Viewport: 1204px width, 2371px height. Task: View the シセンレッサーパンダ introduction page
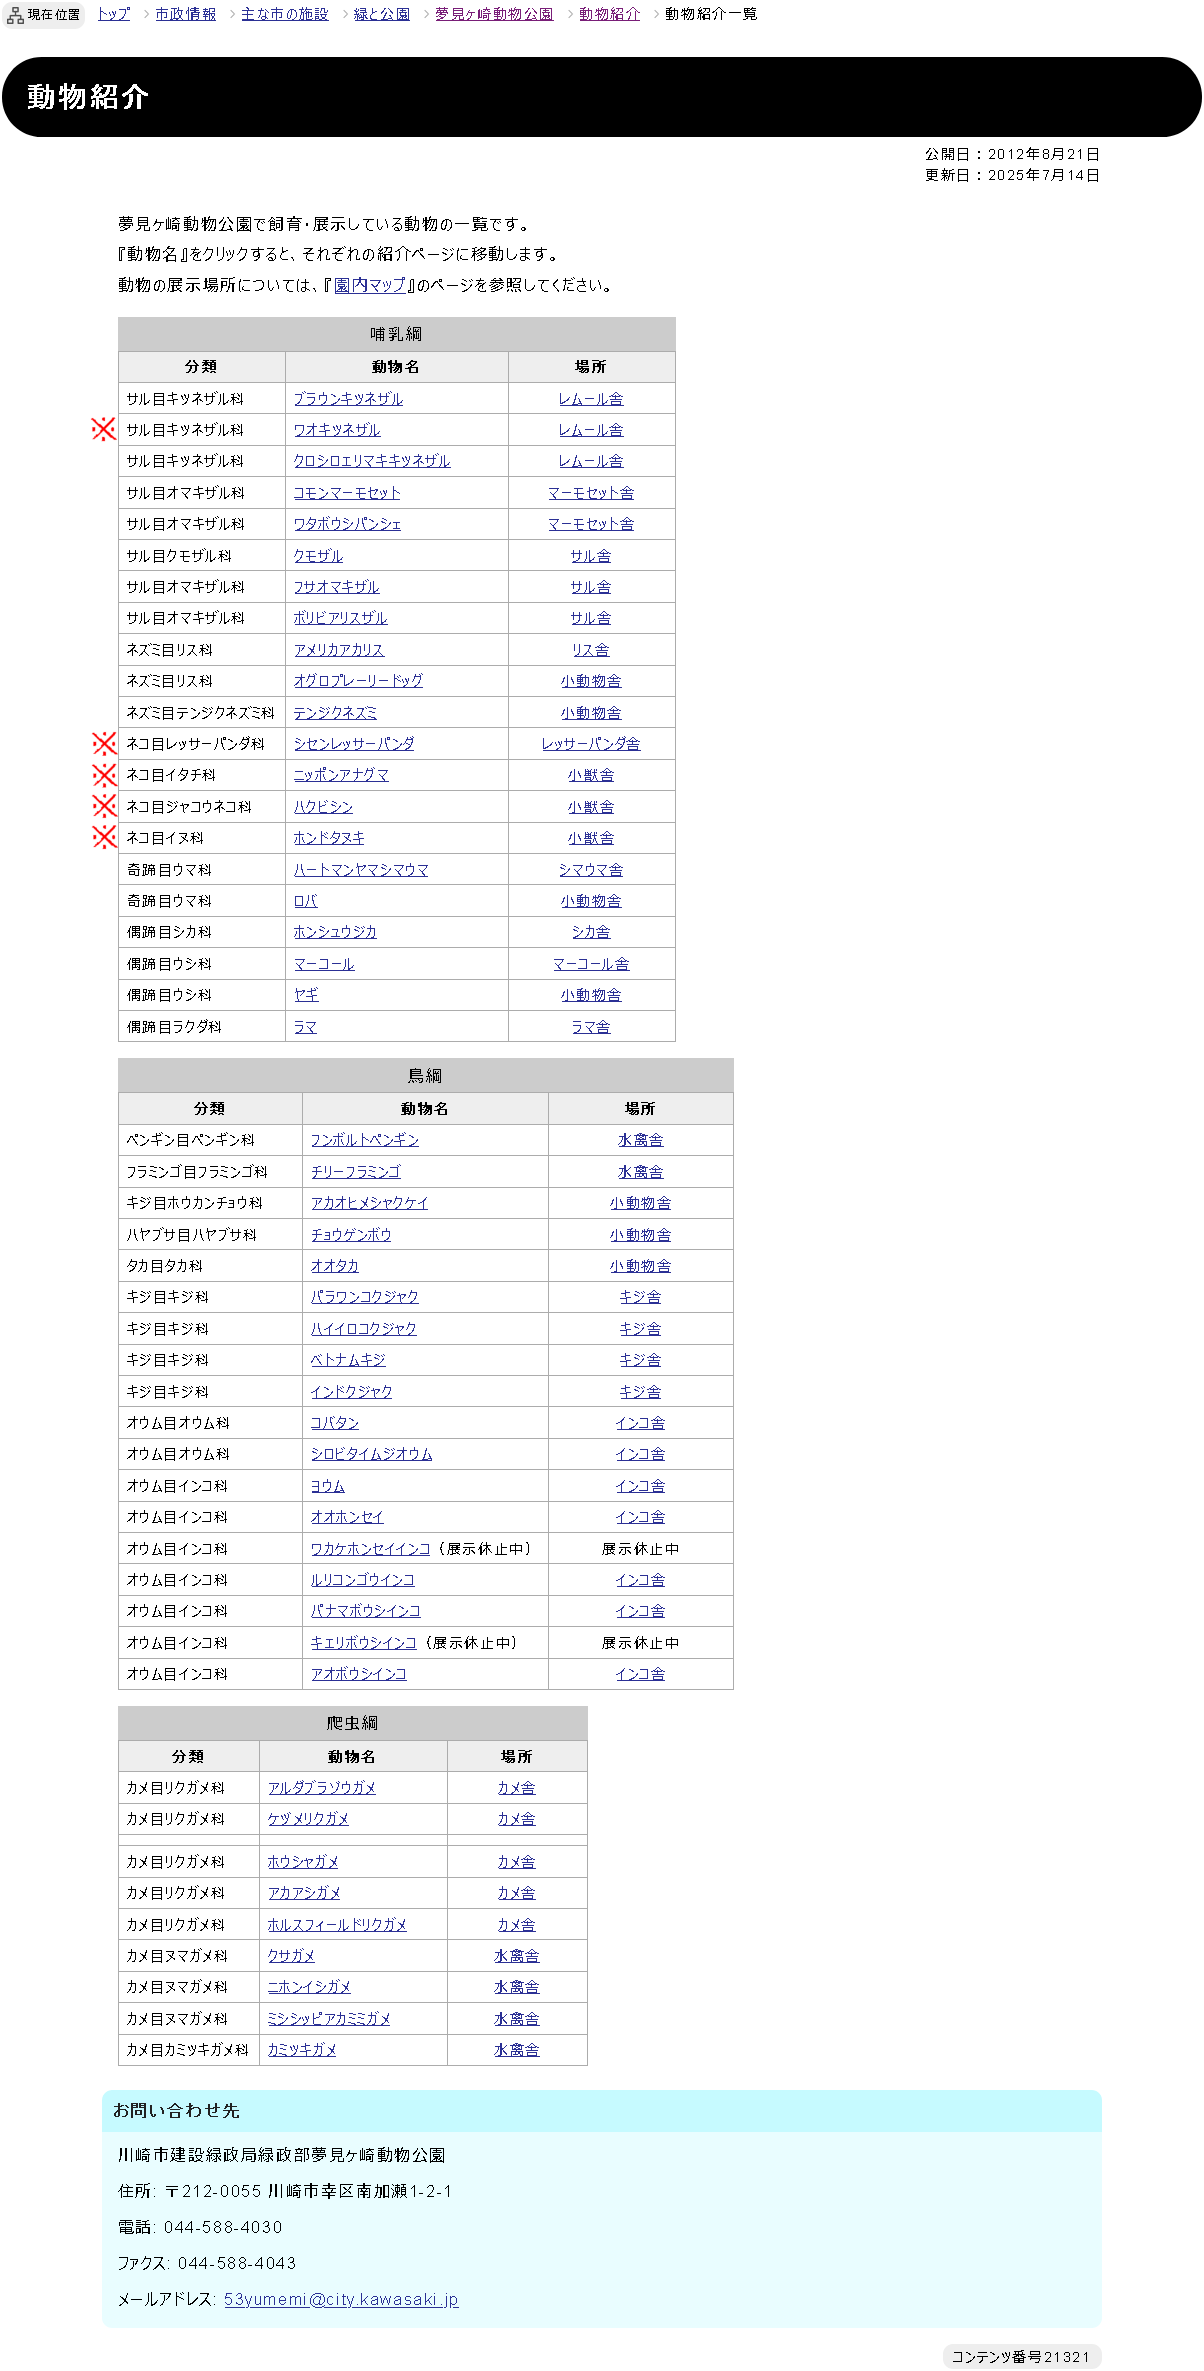coord(354,743)
